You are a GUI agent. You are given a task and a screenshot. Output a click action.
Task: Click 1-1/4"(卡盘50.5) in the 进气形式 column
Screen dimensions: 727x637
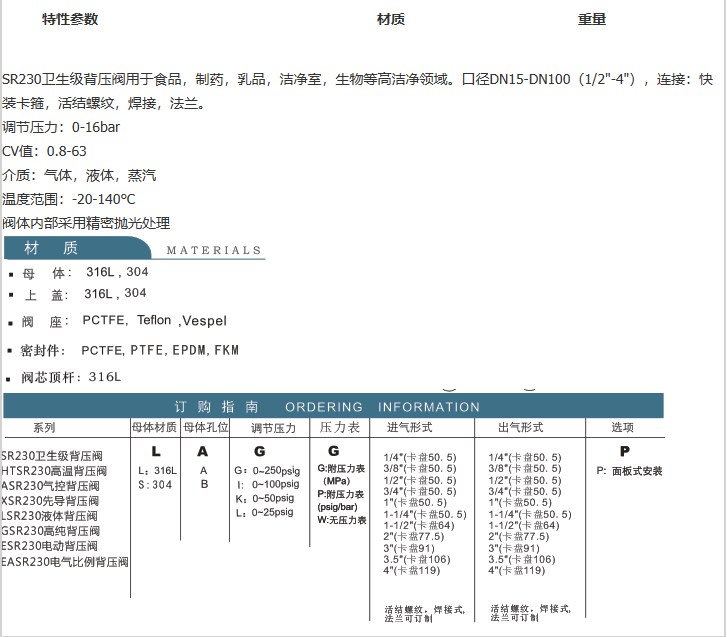click(x=425, y=514)
